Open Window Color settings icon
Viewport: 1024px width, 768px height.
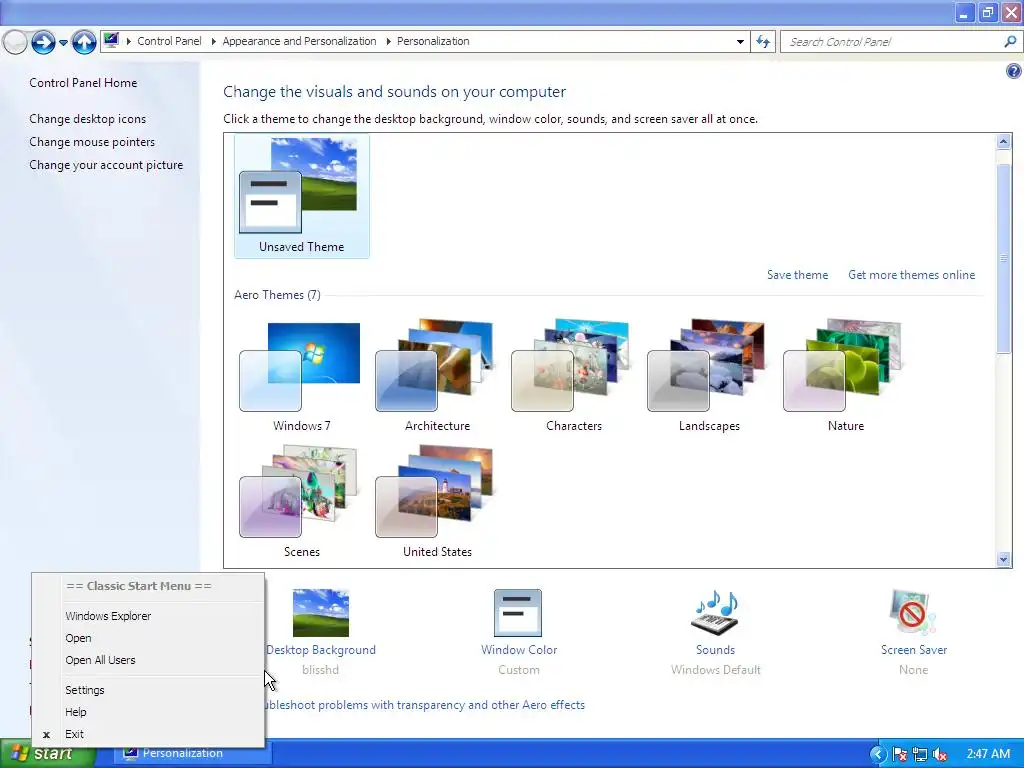coord(518,613)
